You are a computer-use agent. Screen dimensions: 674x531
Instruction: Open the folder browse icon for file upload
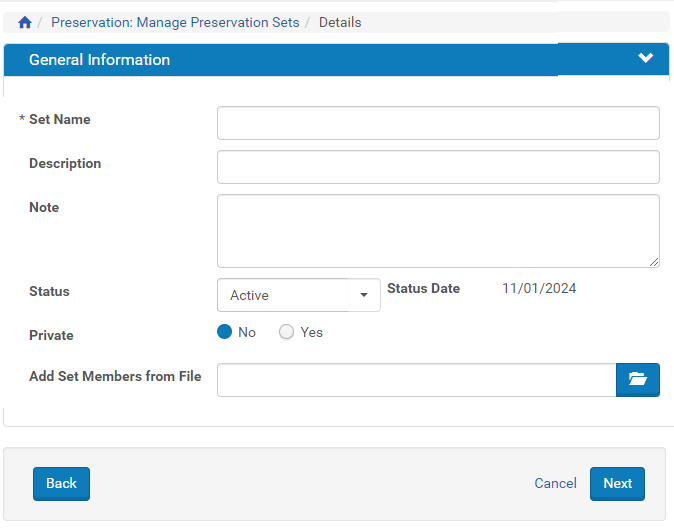click(x=637, y=380)
